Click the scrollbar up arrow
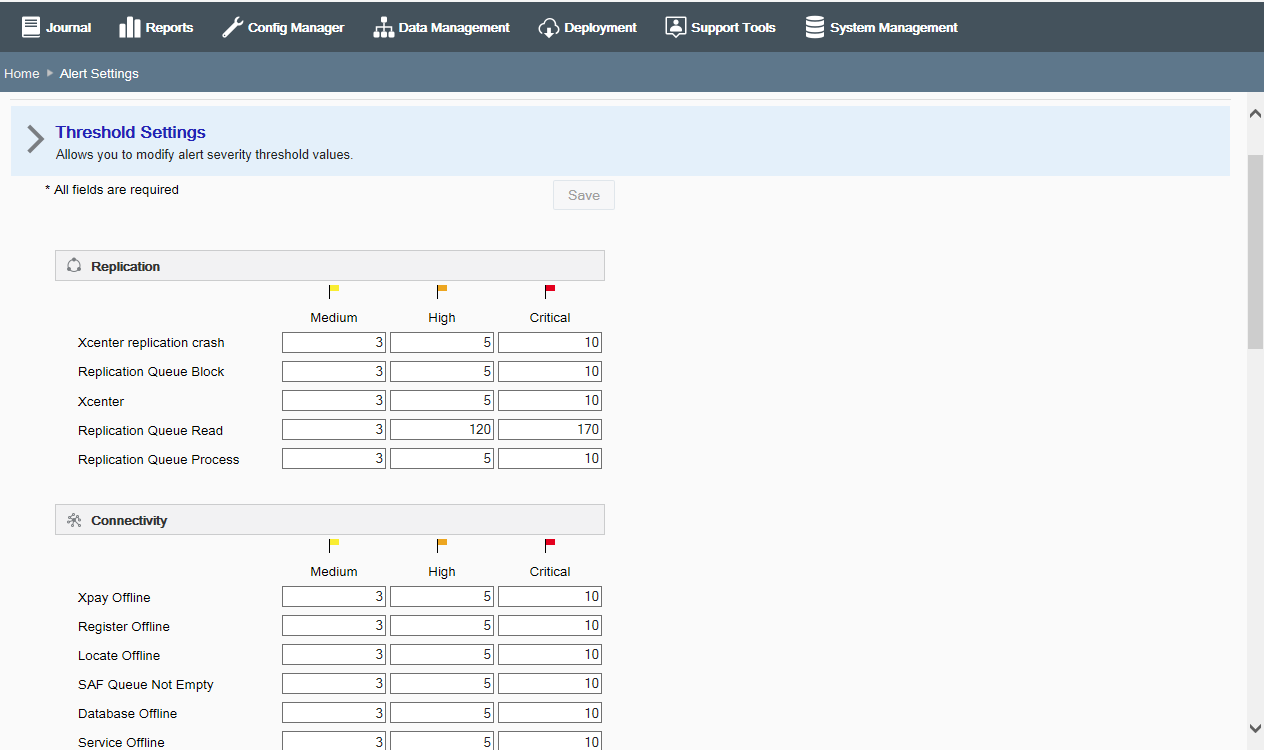Image resolution: width=1264 pixels, height=750 pixels. pos(1255,114)
